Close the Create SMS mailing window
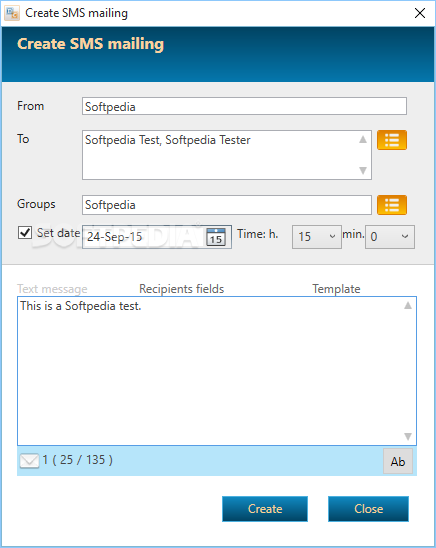The image size is (436, 548). [420, 13]
